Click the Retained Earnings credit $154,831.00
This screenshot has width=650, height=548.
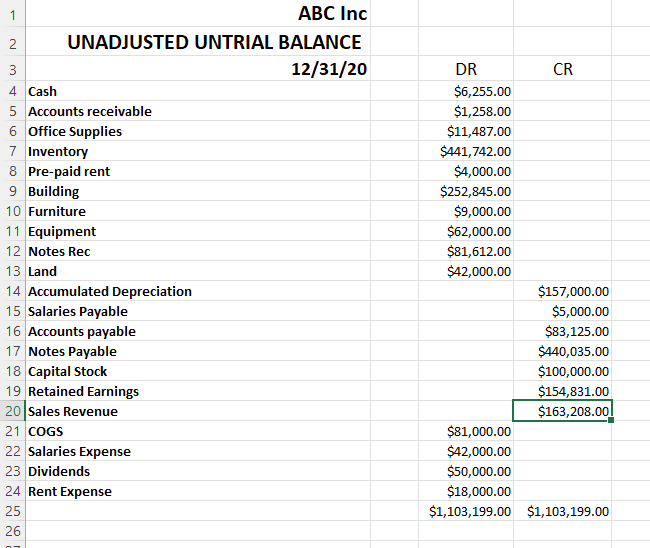point(562,391)
